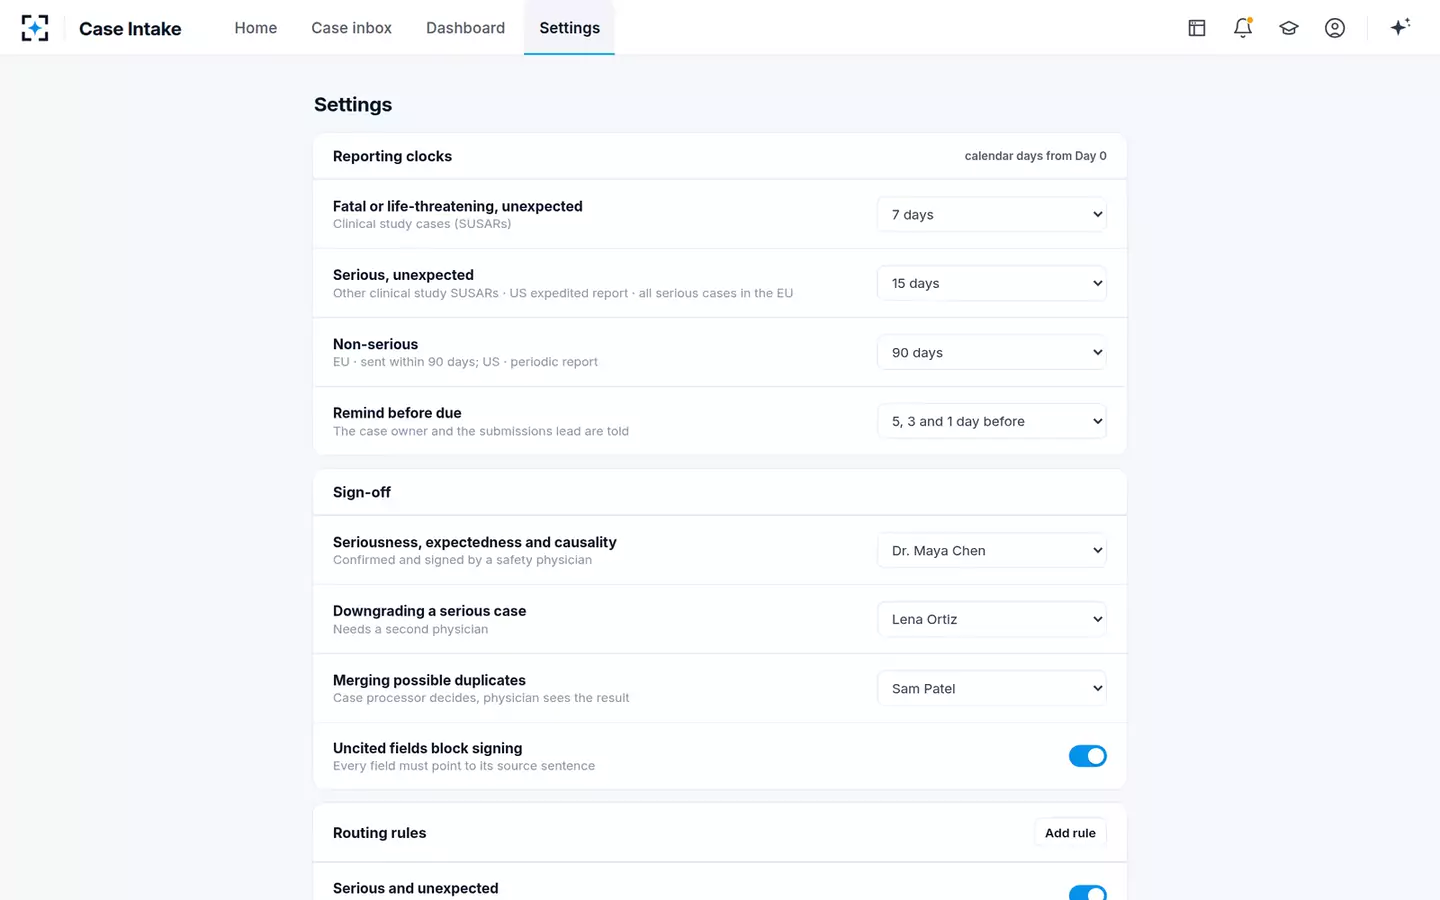Expand the Remind before due dropdown

pos(992,421)
